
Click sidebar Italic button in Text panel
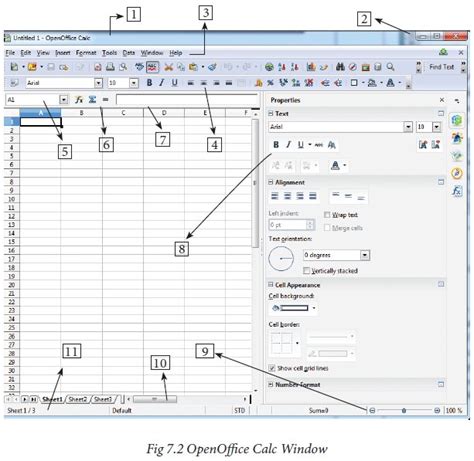288,145
